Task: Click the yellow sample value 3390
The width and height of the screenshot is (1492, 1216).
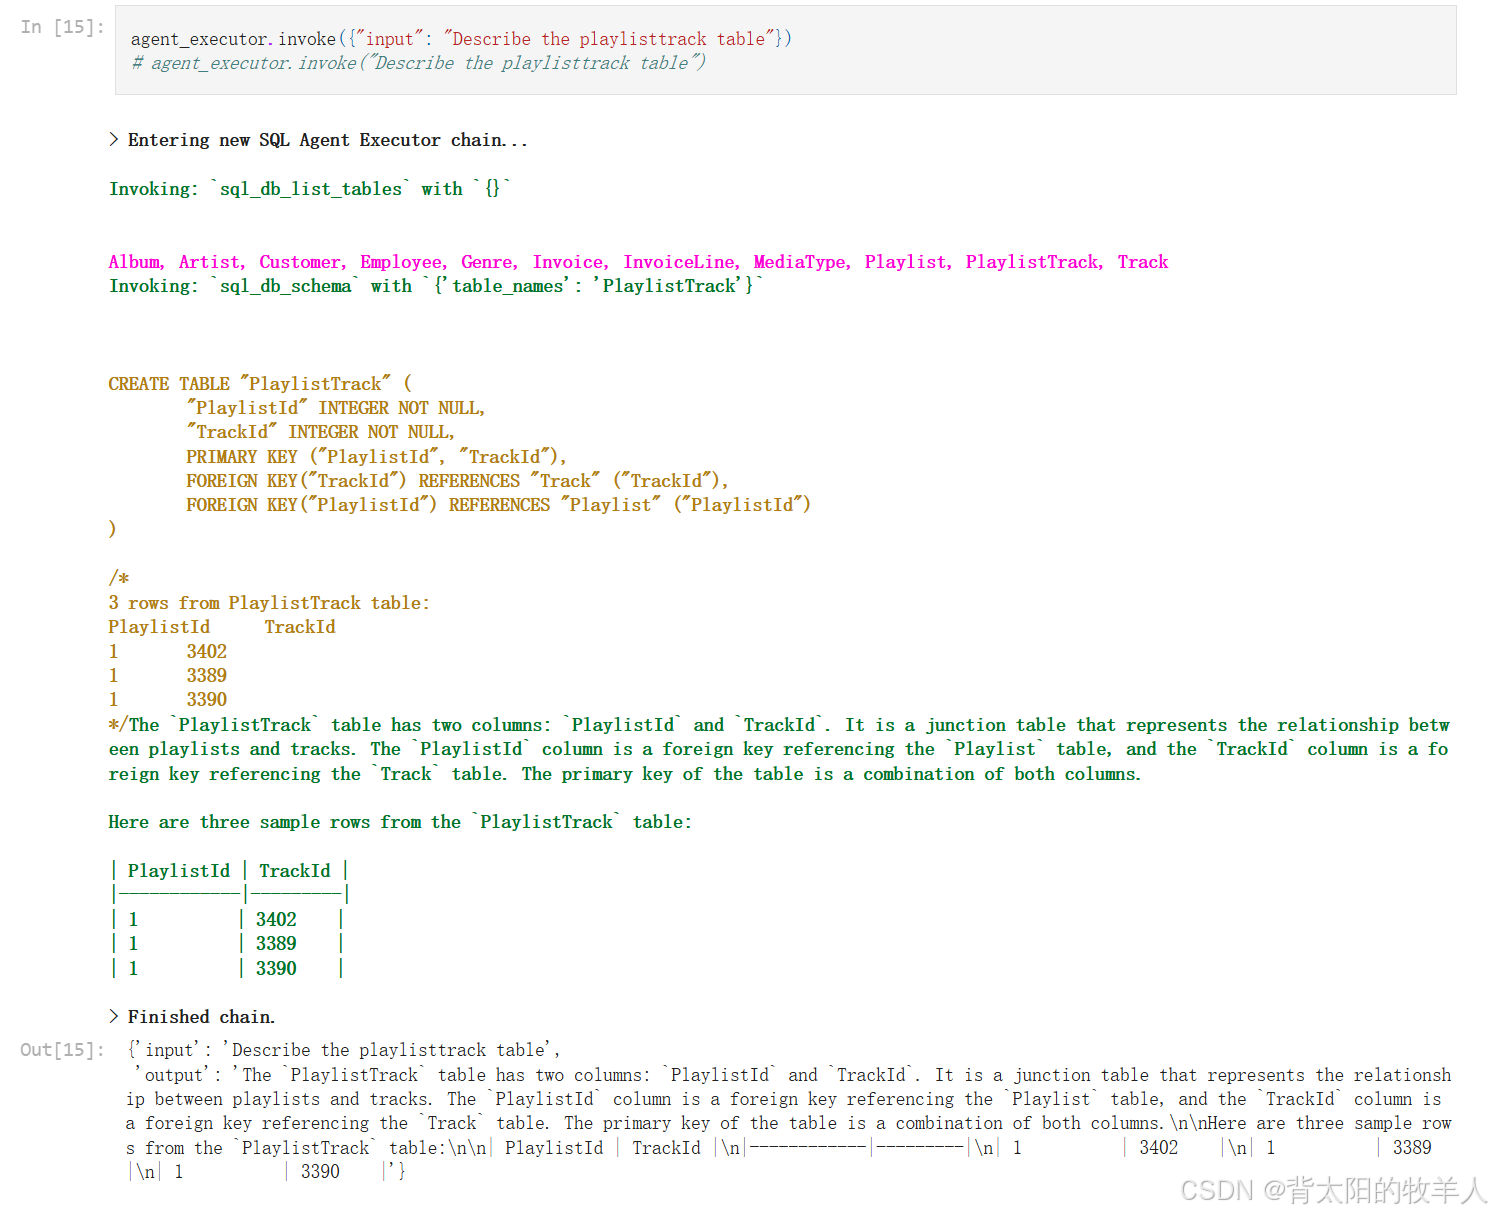Action: [207, 700]
